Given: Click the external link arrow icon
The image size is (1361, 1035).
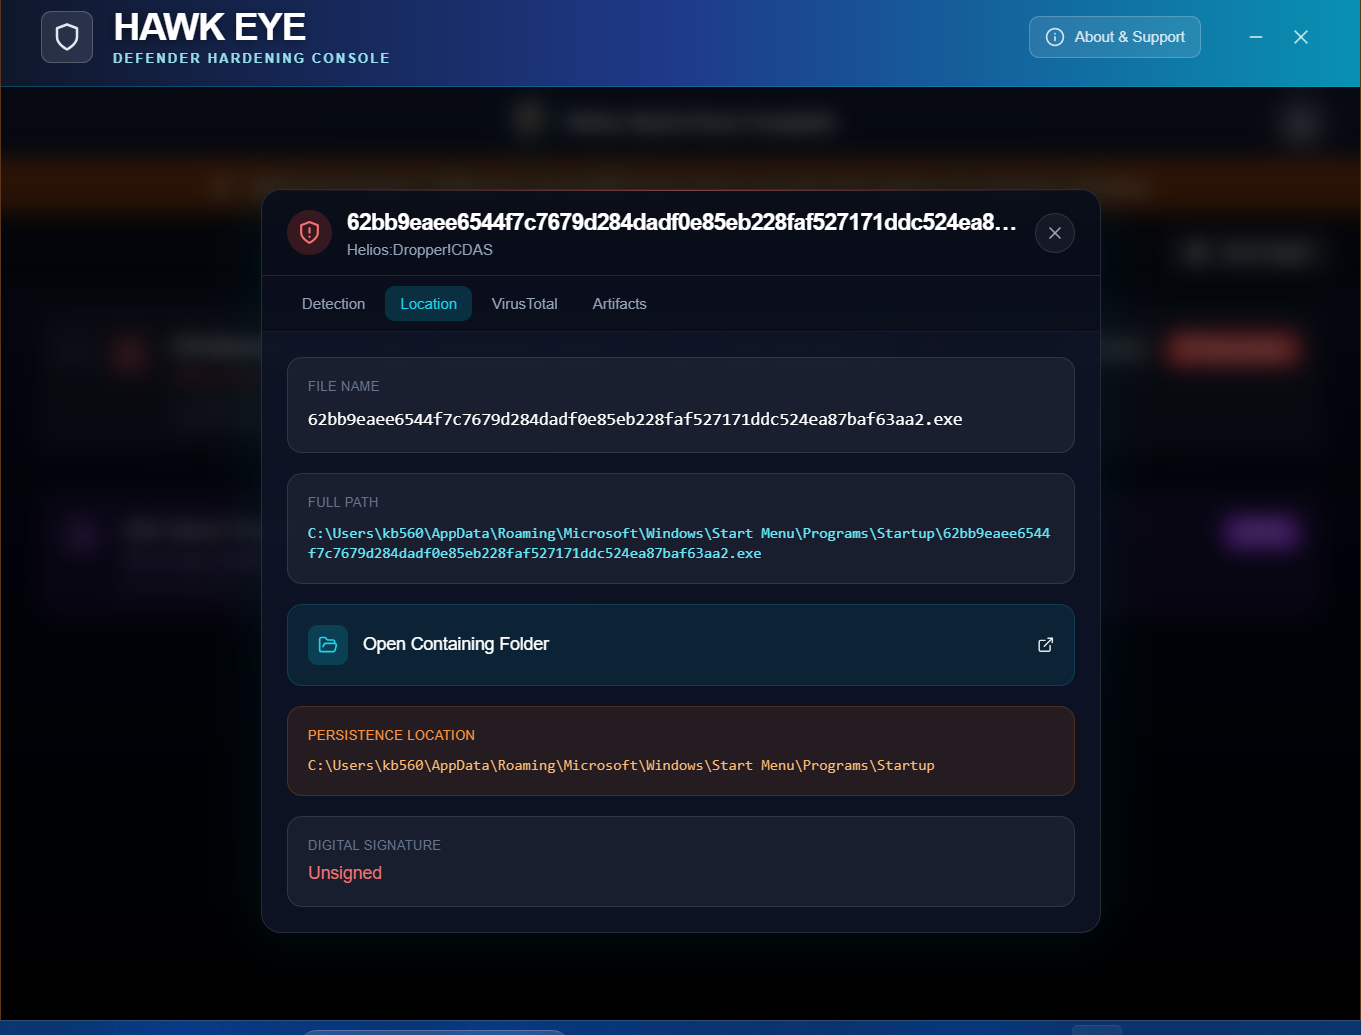Looking at the screenshot, I should [x=1045, y=645].
